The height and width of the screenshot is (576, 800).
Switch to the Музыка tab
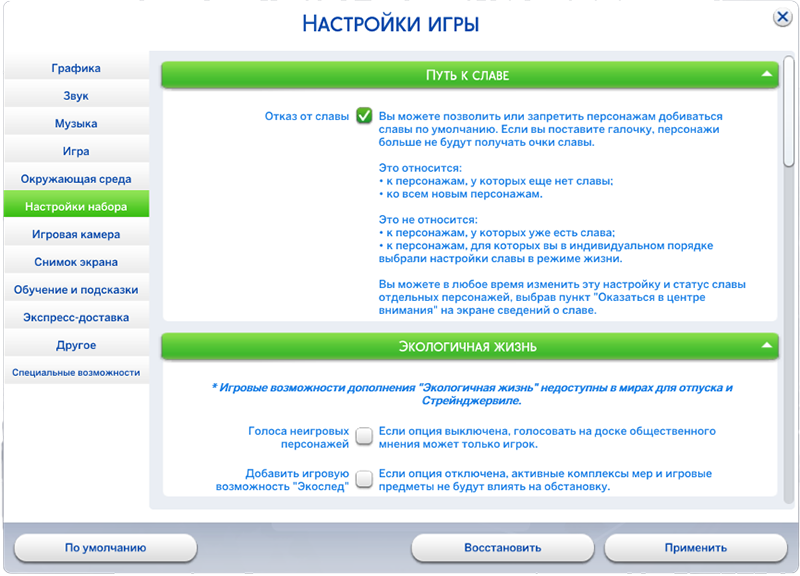(x=76, y=123)
